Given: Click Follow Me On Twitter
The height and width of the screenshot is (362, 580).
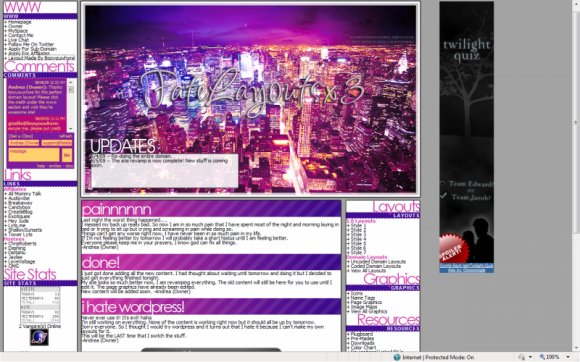Looking at the screenshot, I should [x=31, y=44].
